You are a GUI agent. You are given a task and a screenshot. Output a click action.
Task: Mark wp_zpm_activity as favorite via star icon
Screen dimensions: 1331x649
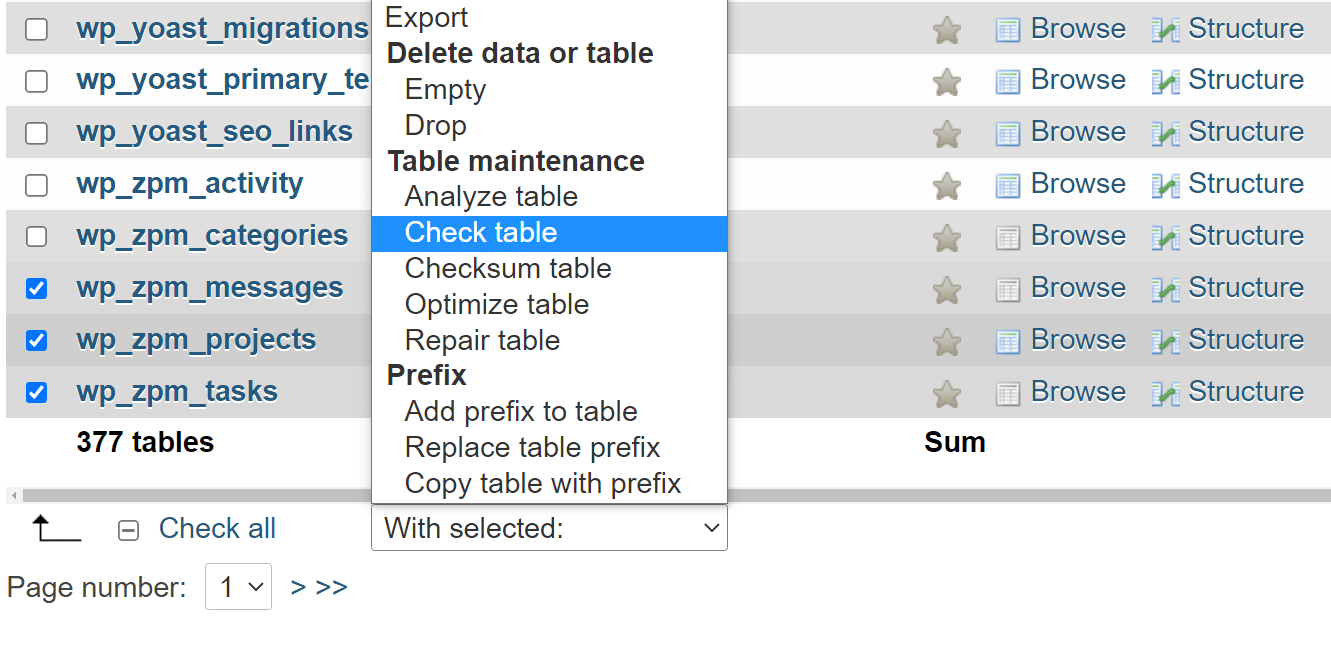(946, 183)
